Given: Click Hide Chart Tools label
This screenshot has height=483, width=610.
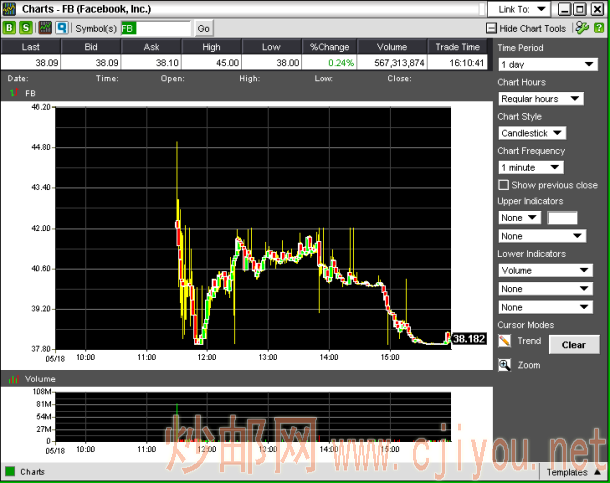Looking at the screenshot, I should pos(532,28).
